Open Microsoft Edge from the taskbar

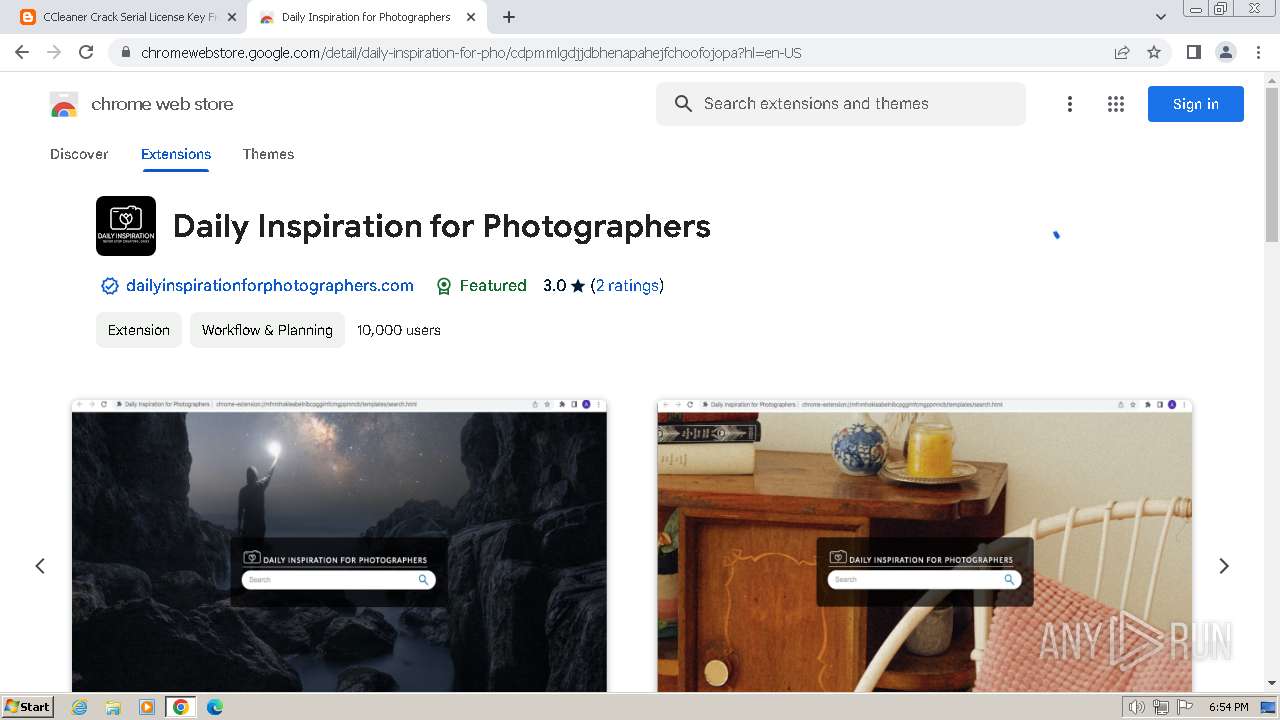pos(215,707)
